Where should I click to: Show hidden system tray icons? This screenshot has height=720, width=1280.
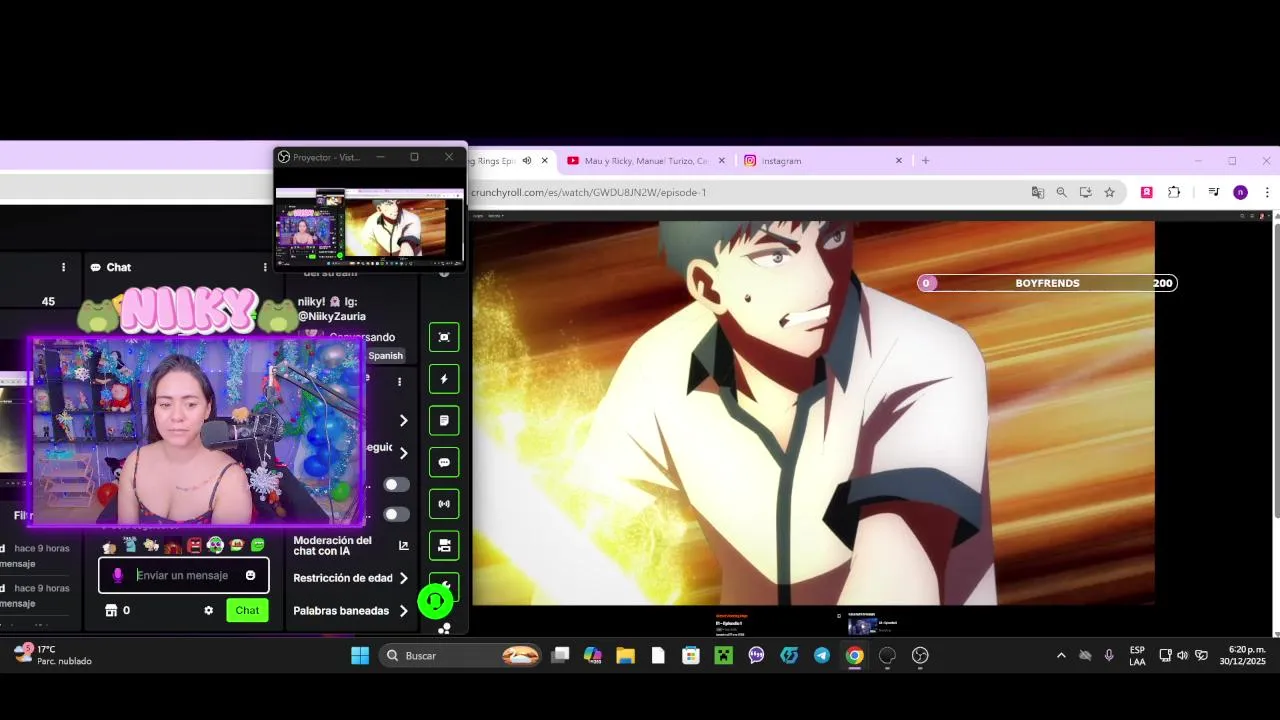[x=1060, y=655]
